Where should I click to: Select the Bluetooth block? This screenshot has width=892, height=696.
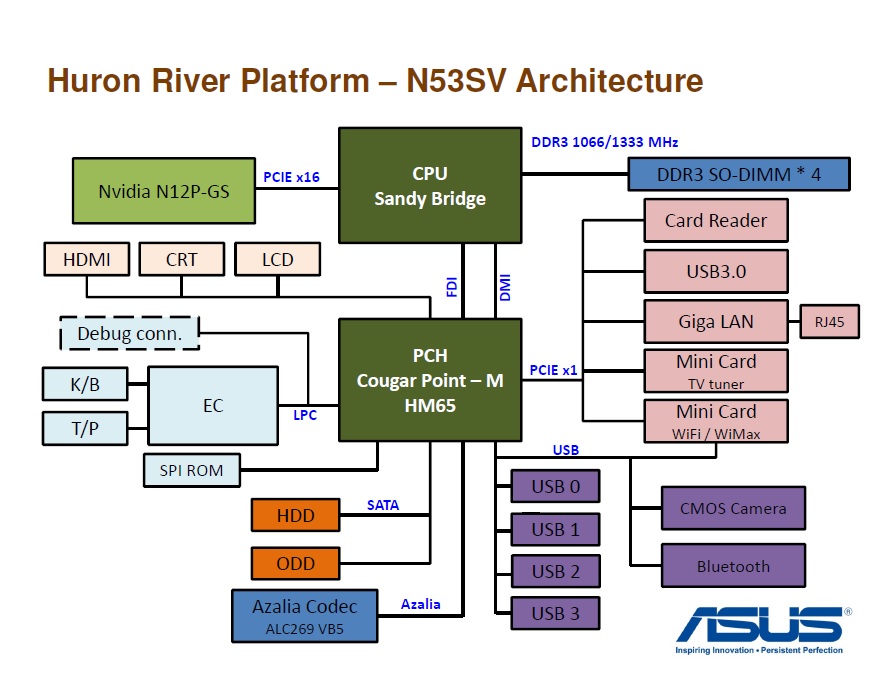pyautogui.click(x=733, y=566)
